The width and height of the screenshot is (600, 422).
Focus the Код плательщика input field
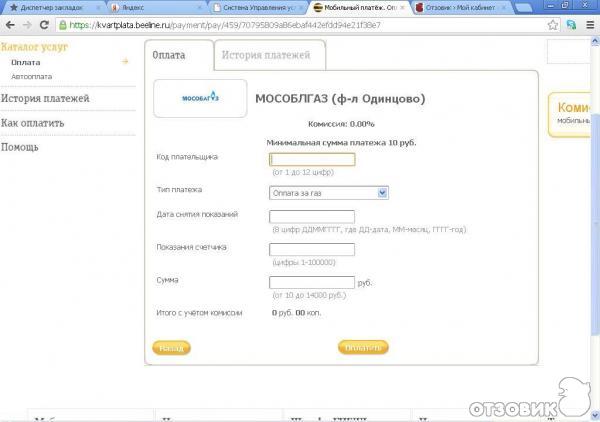tap(312, 159)
